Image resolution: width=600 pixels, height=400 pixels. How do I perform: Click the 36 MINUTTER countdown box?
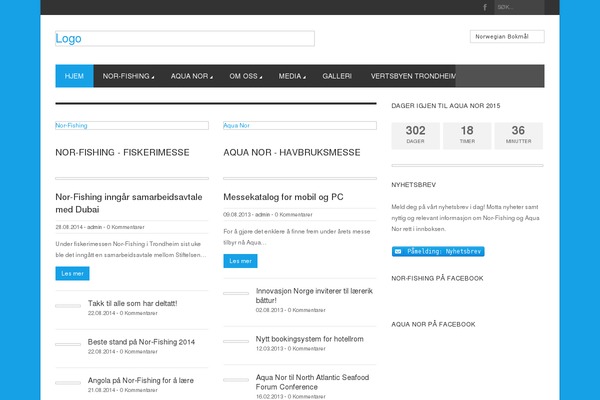pyautogui.click(x=518, y=136)
